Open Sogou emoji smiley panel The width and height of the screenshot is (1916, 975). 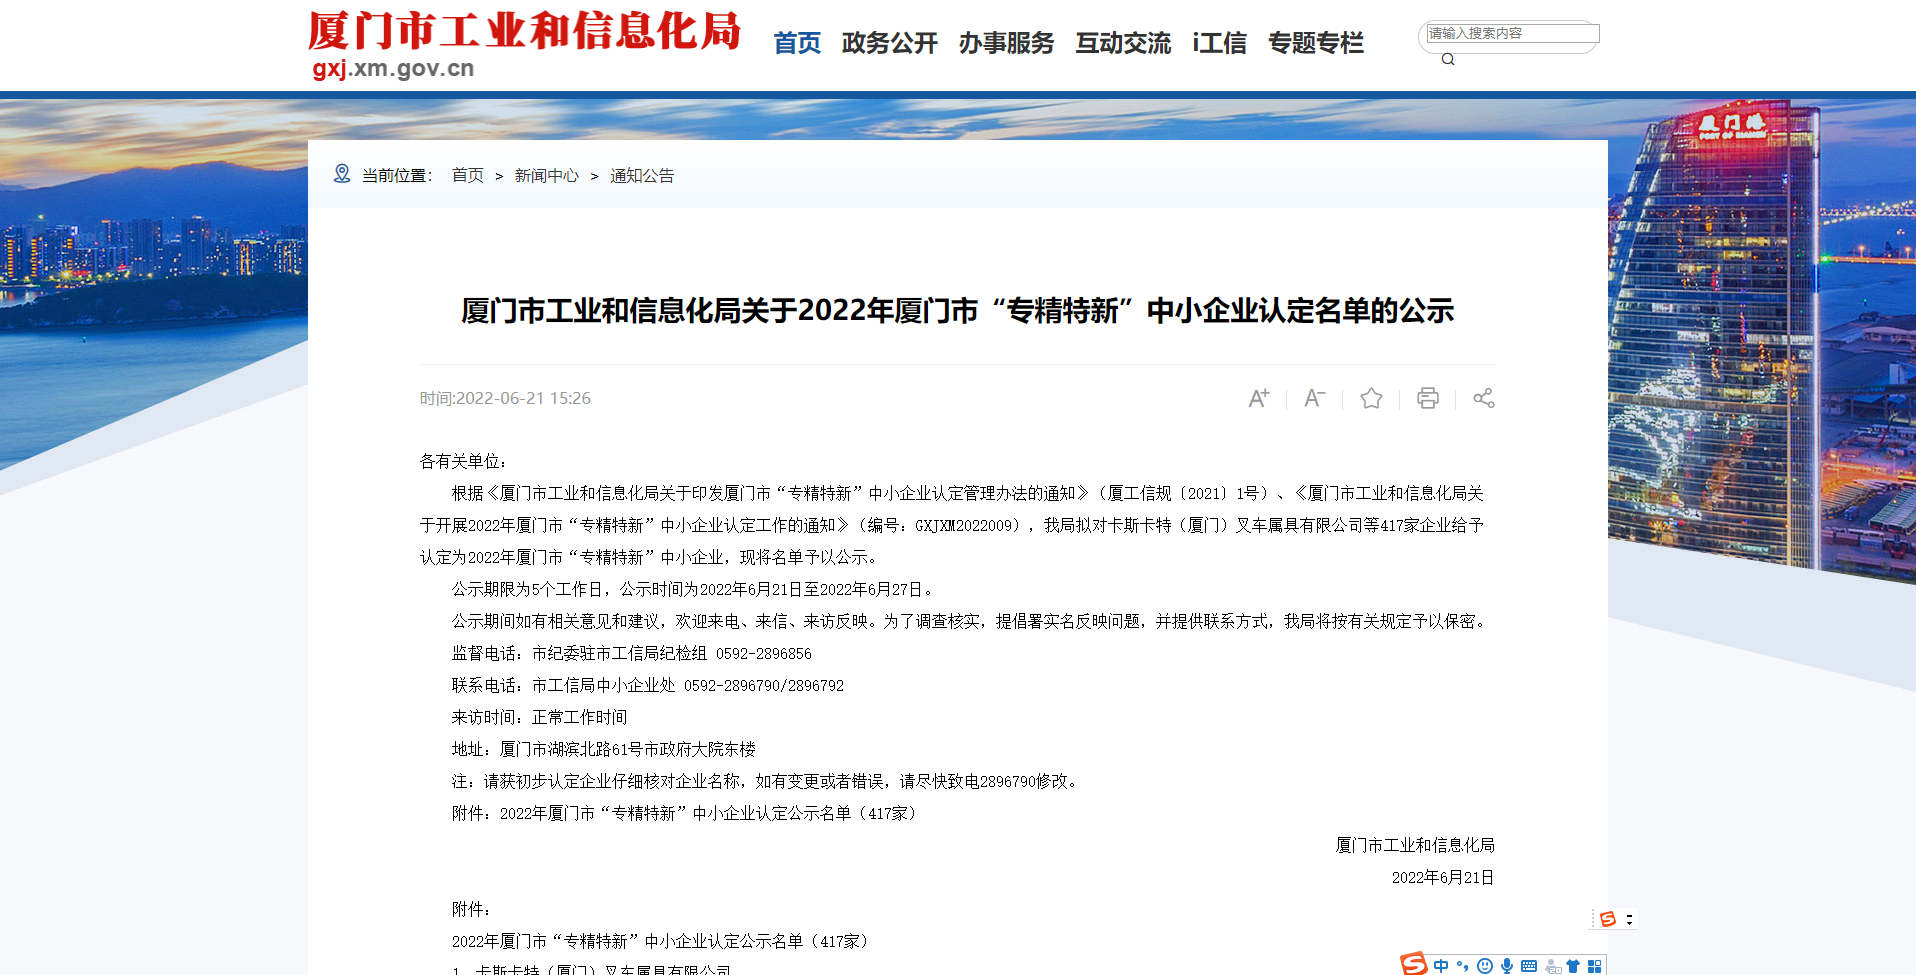pyautogui.click(x=1485, y=966)
